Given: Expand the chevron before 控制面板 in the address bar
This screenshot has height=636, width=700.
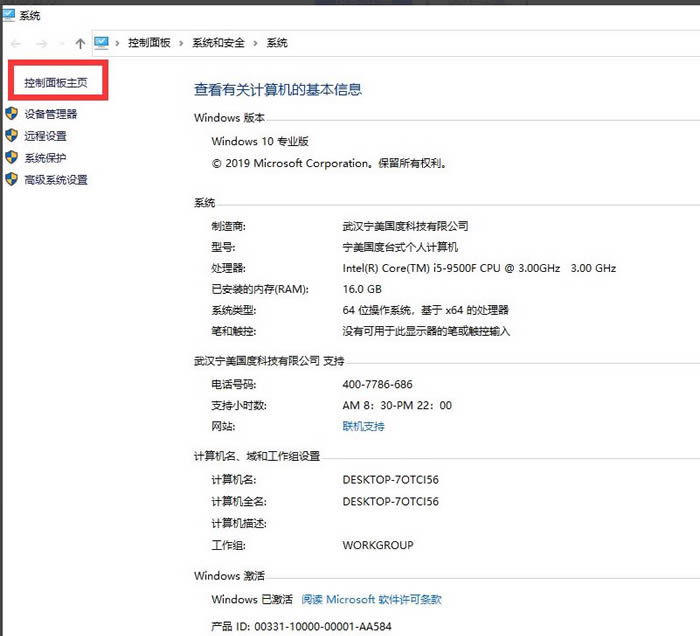Looking at the screenshot, I should [118, 43].
